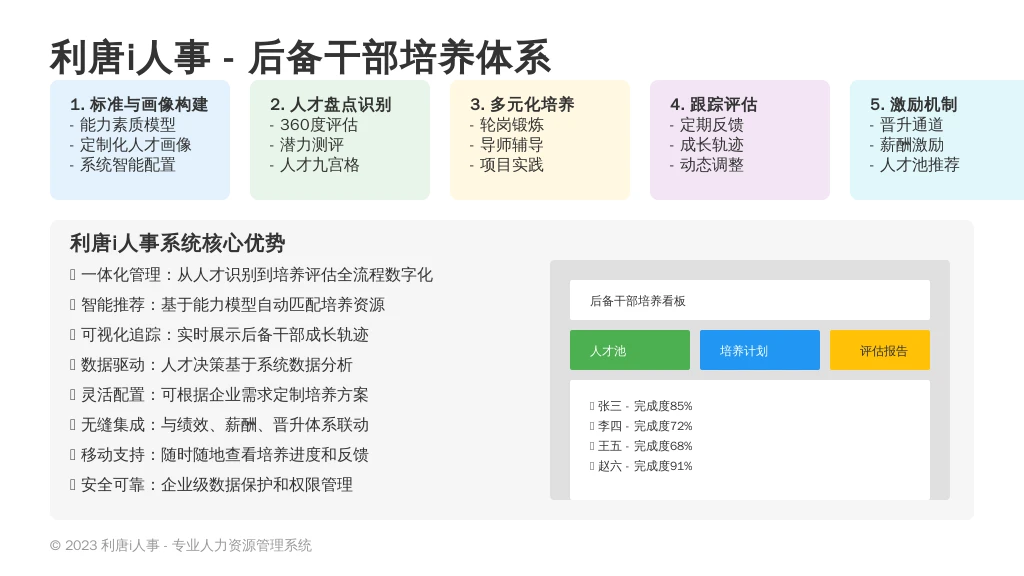
Task: Click the 智能推荐 bullet item
Action: point(227,305)
